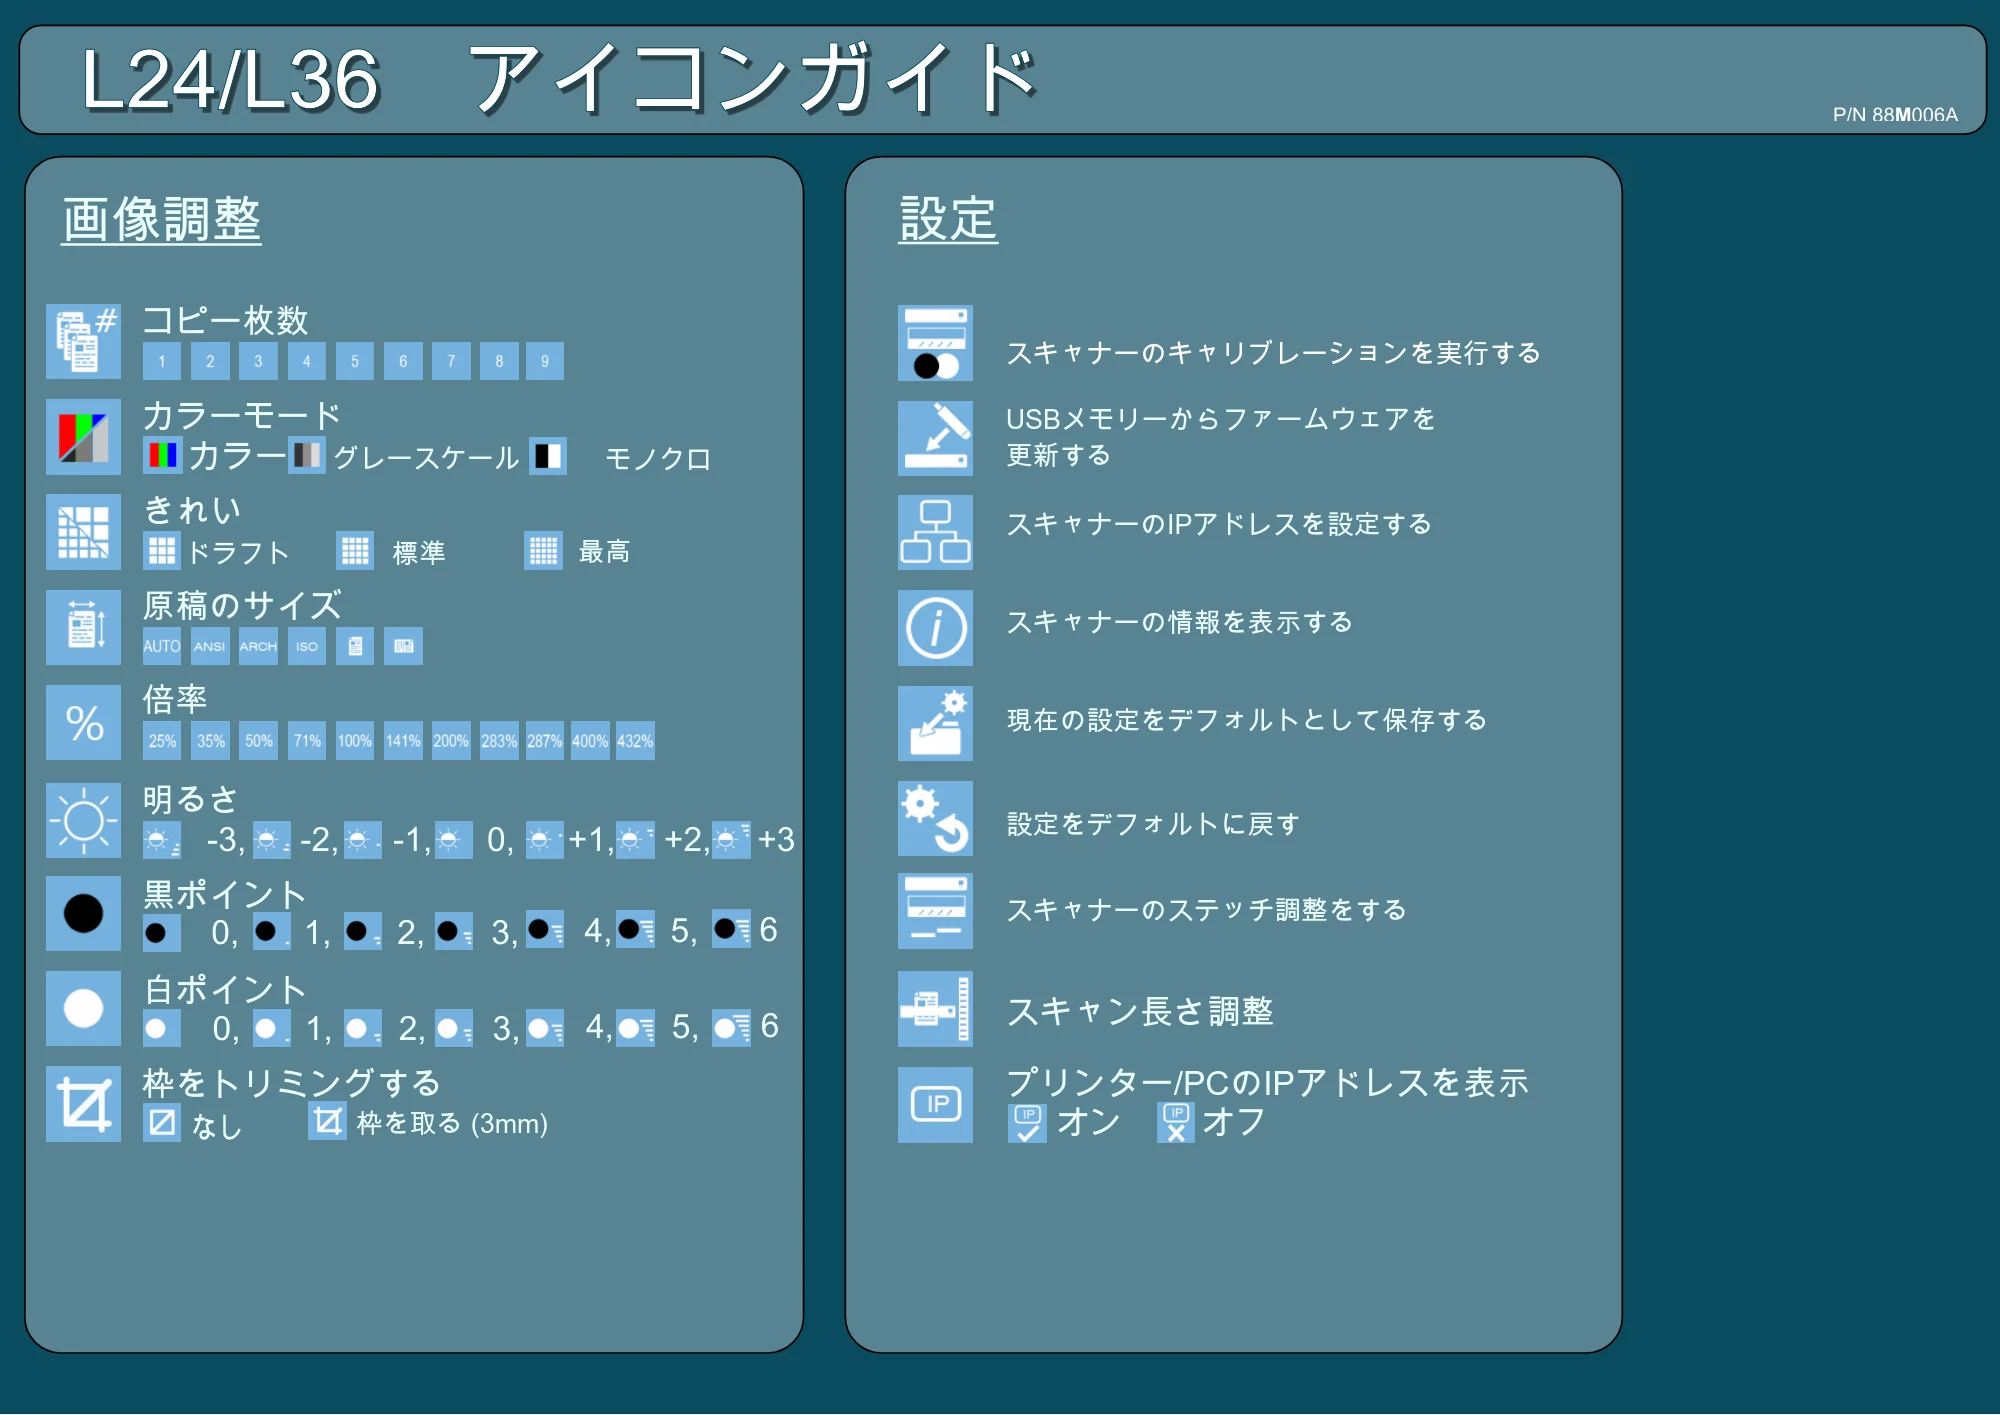The height and width of the screenshot is (1415, 2000).
Task: Click the percent scale (倍率) icon
Action: (83, 722)
